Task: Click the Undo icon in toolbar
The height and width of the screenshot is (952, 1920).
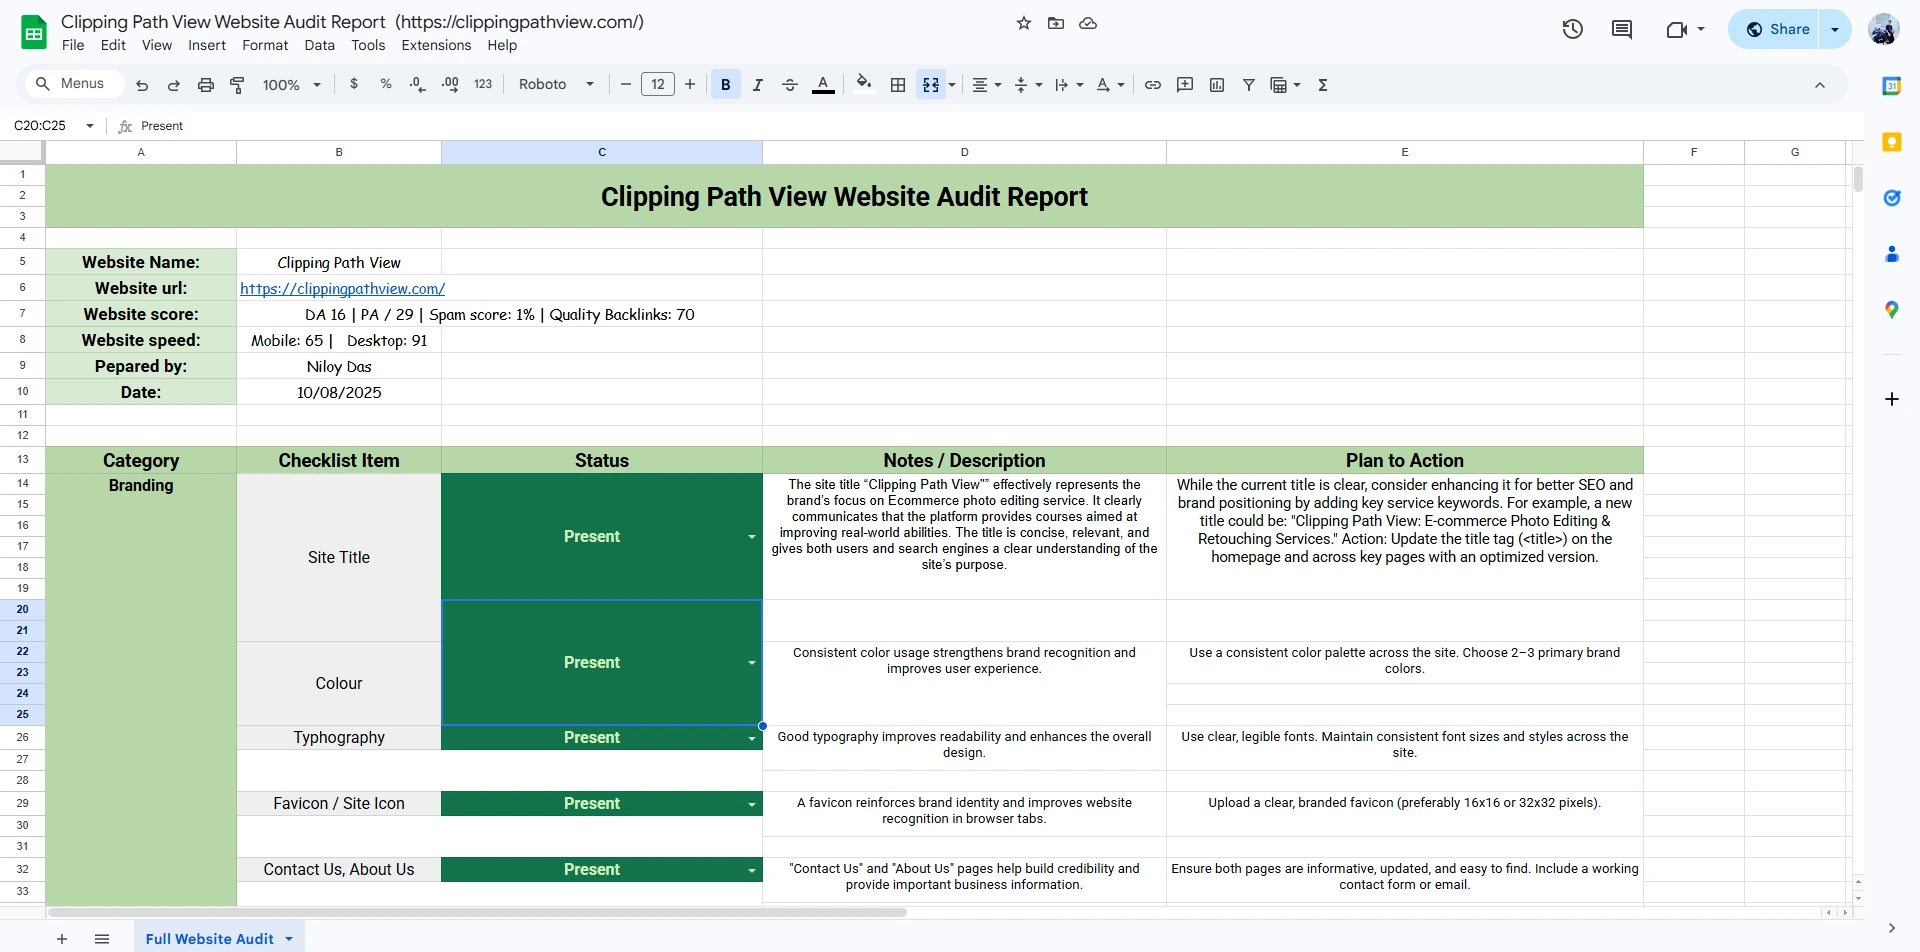Action: 142,85
